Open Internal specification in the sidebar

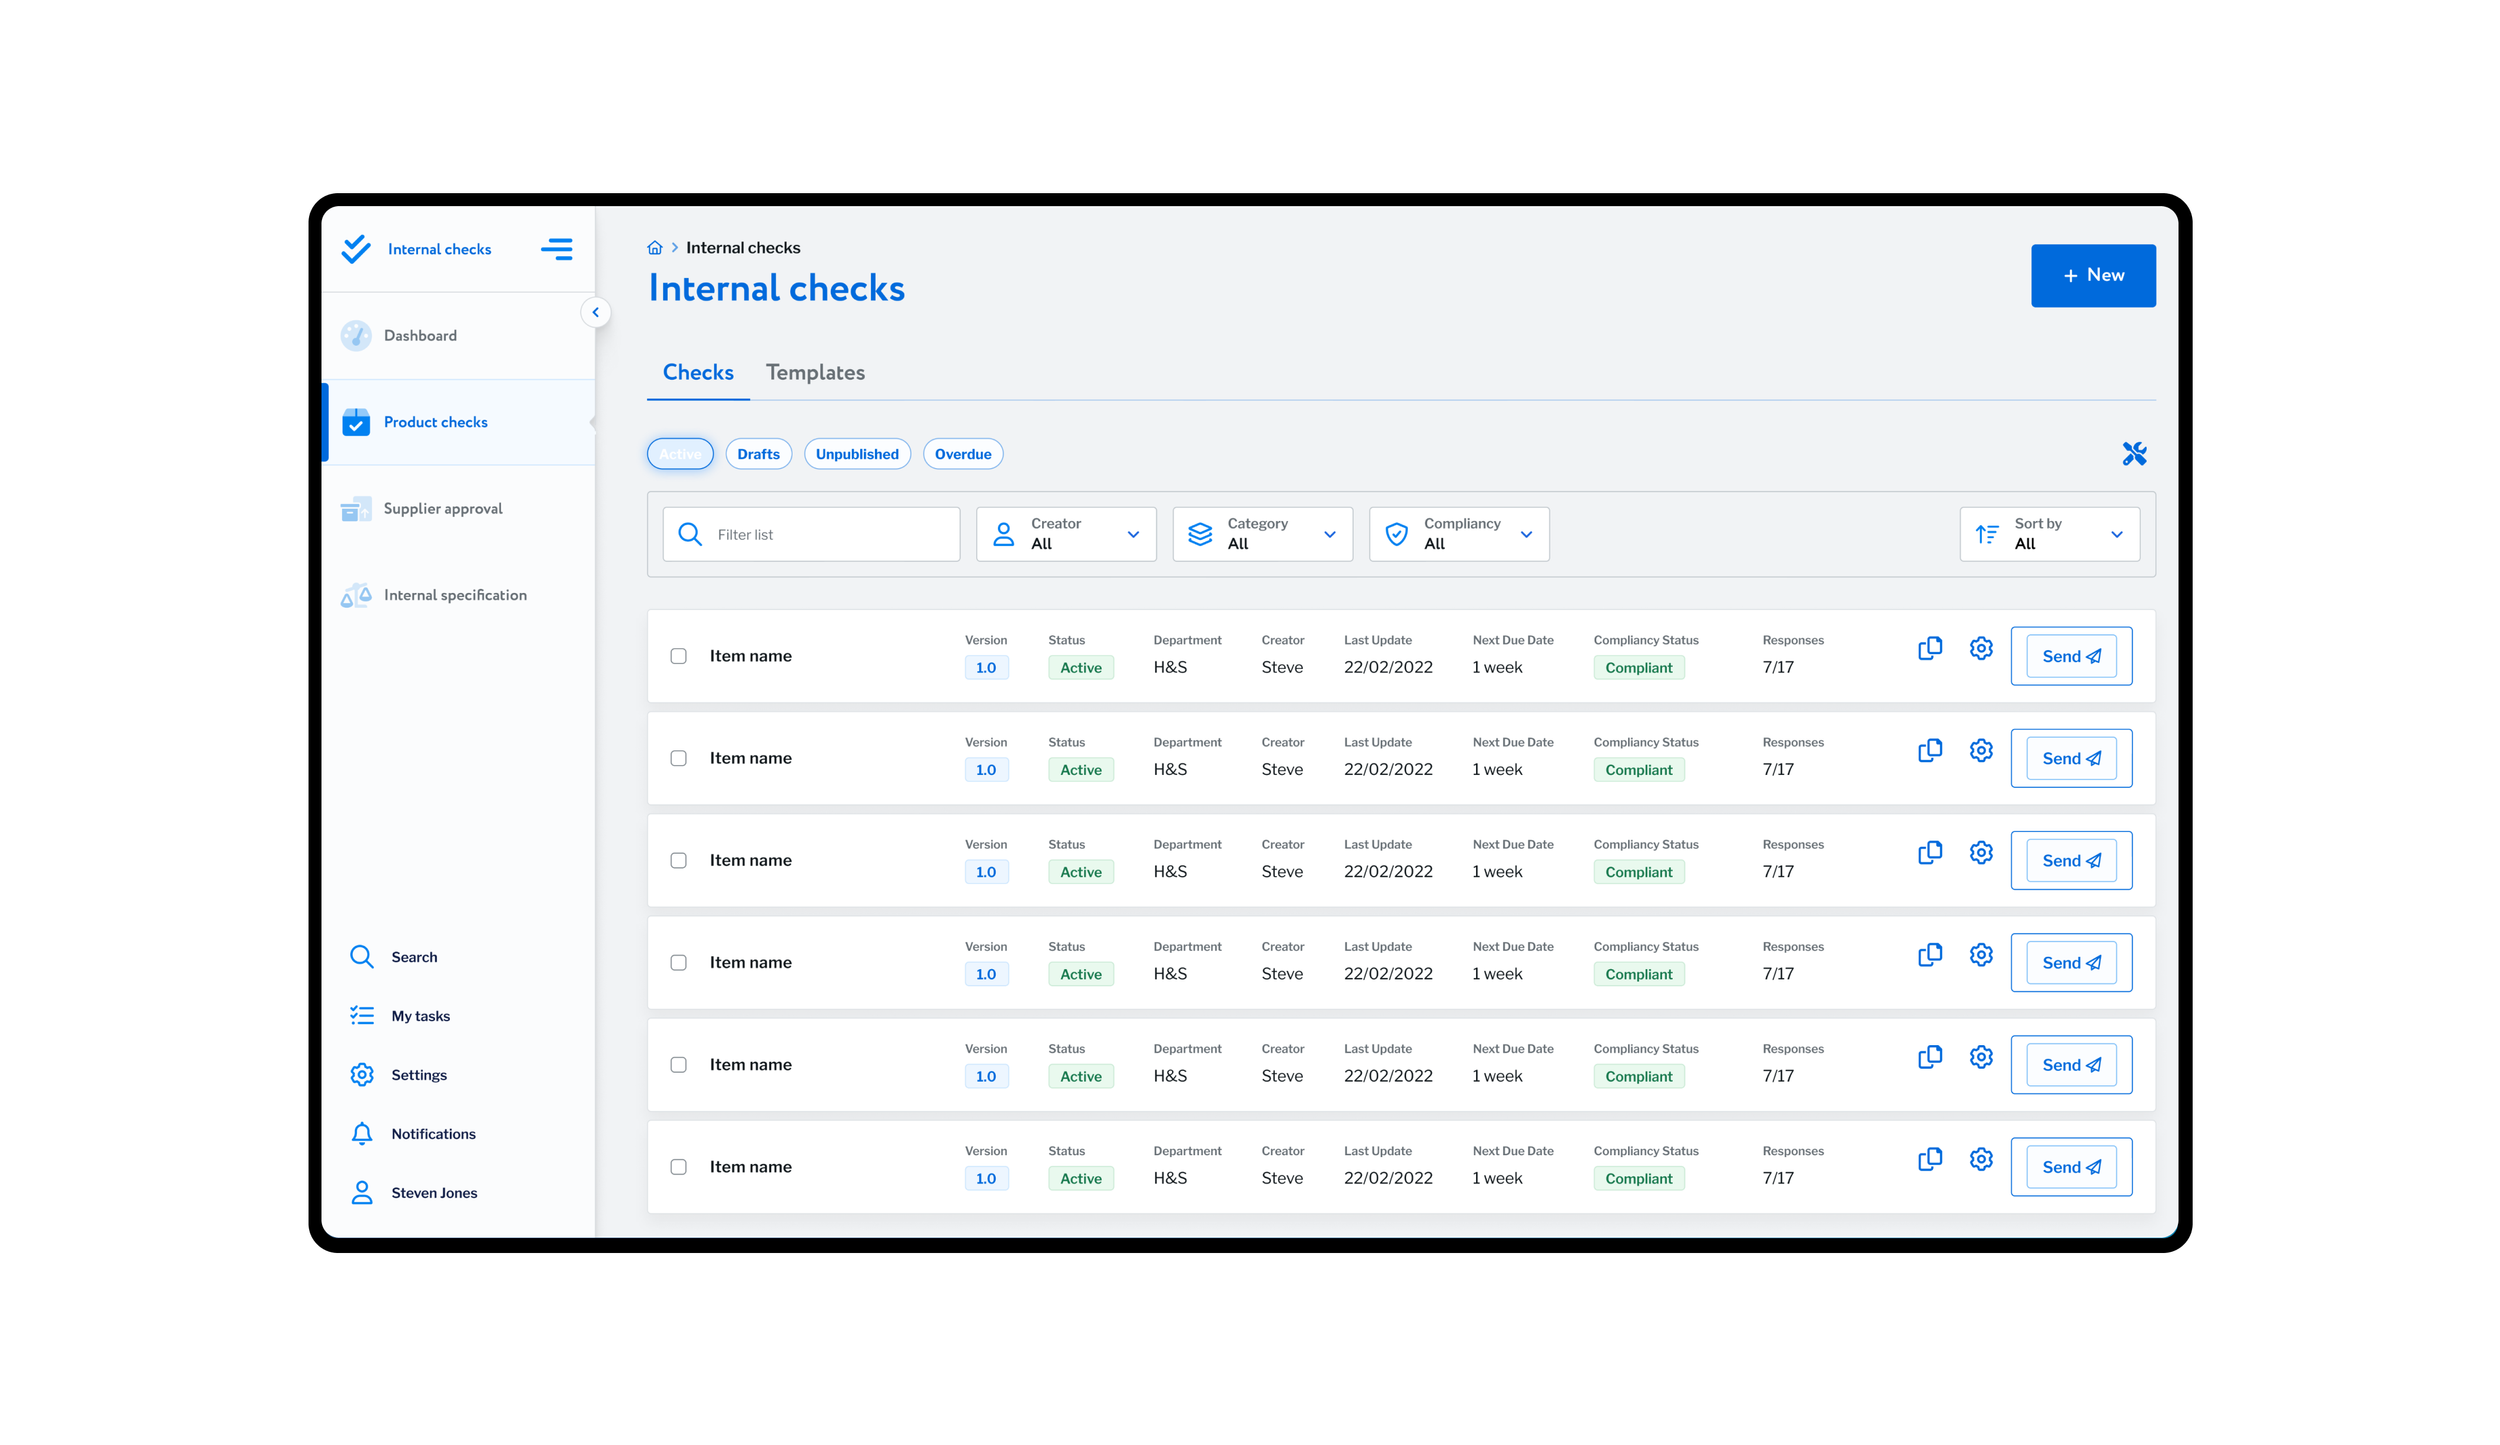pos(454,595)
